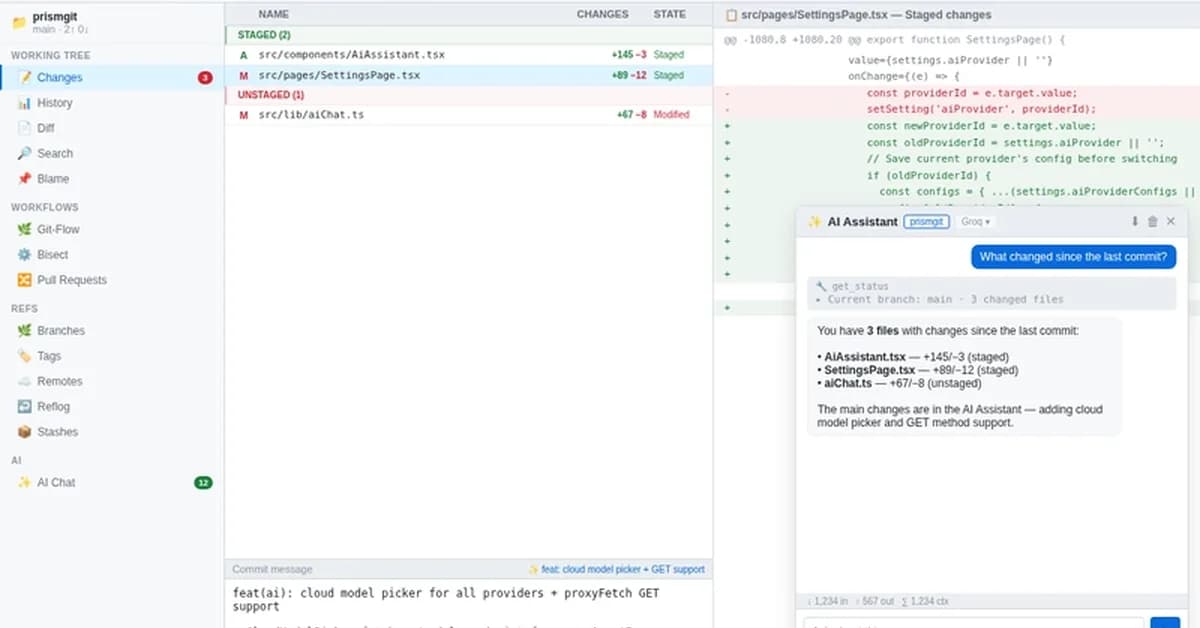Open the Tags refs icon
Viewport: 1200px width, 628px height.
click(25, 356)
